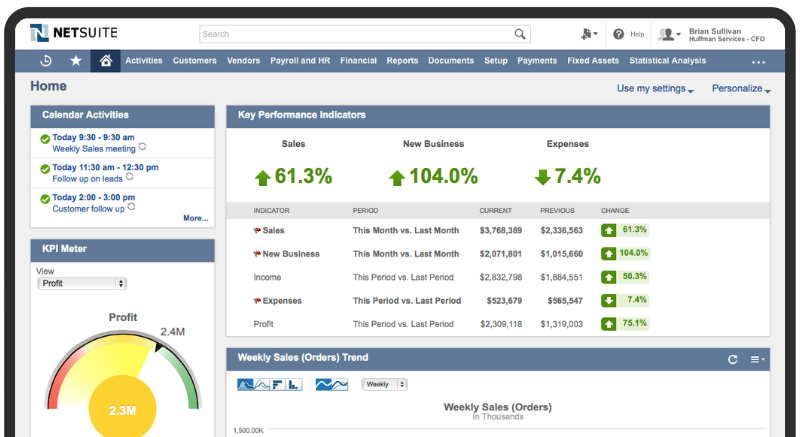This screenshot has width=800, height=437.
Task: Select the column chart type icon
Action: click(x=294, y=384)
